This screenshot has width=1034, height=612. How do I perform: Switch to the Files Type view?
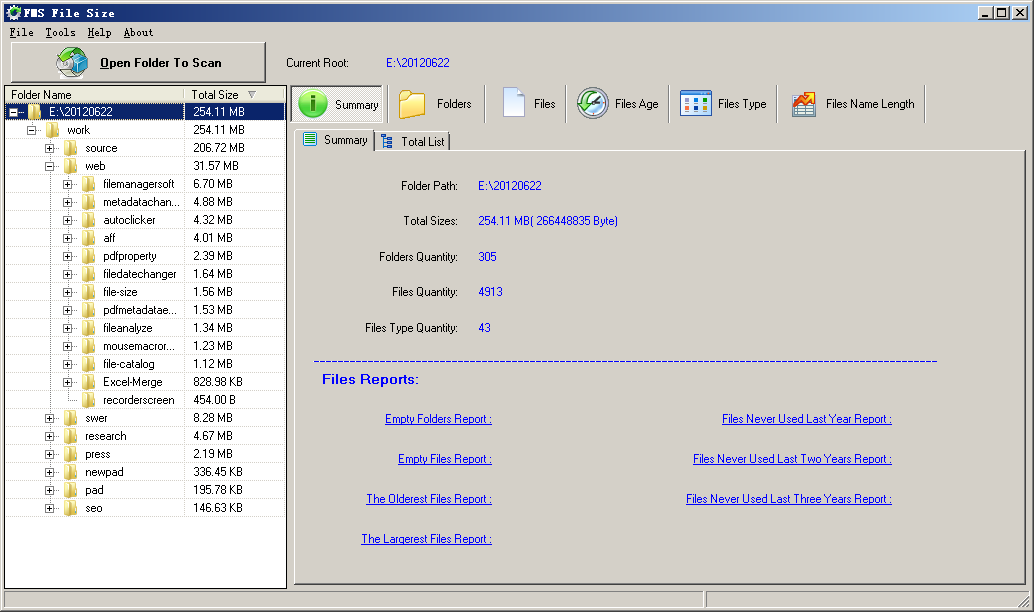pos(695,103)
